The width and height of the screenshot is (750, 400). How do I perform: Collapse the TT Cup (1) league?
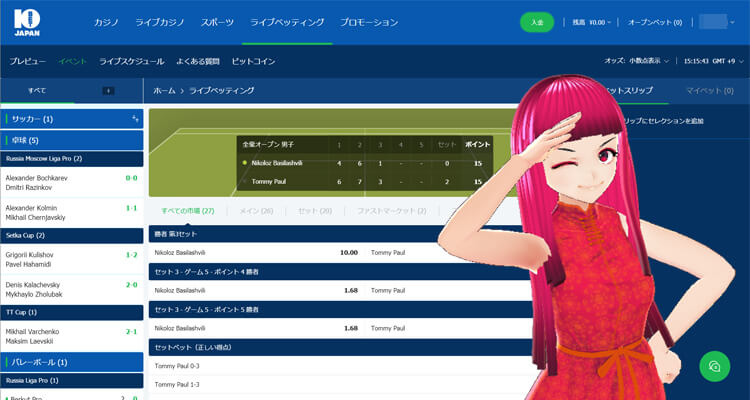(x=72, y=312)
